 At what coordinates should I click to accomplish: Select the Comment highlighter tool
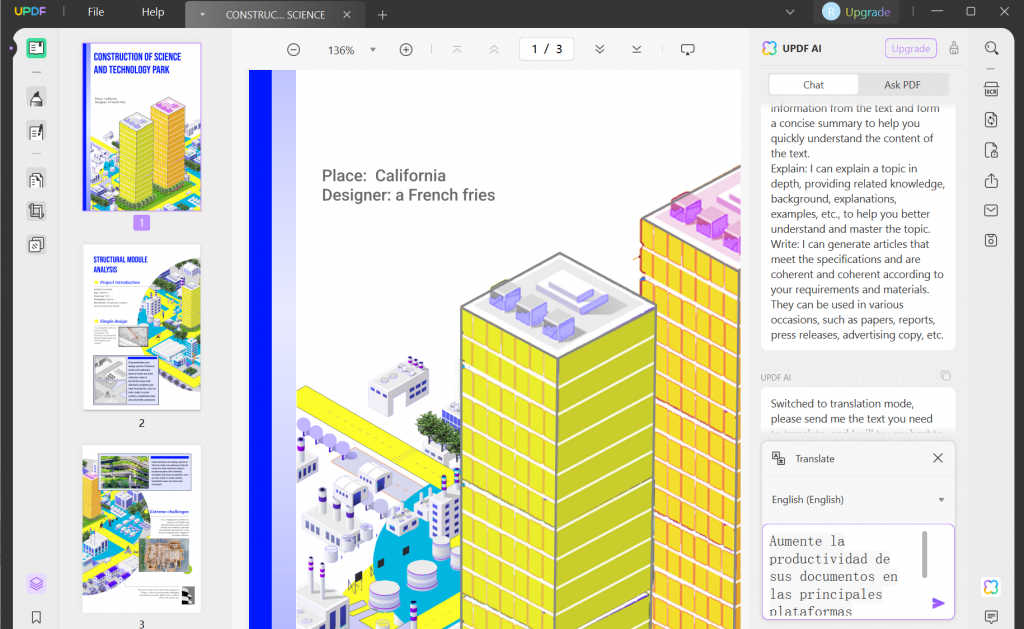coord(36,98)
